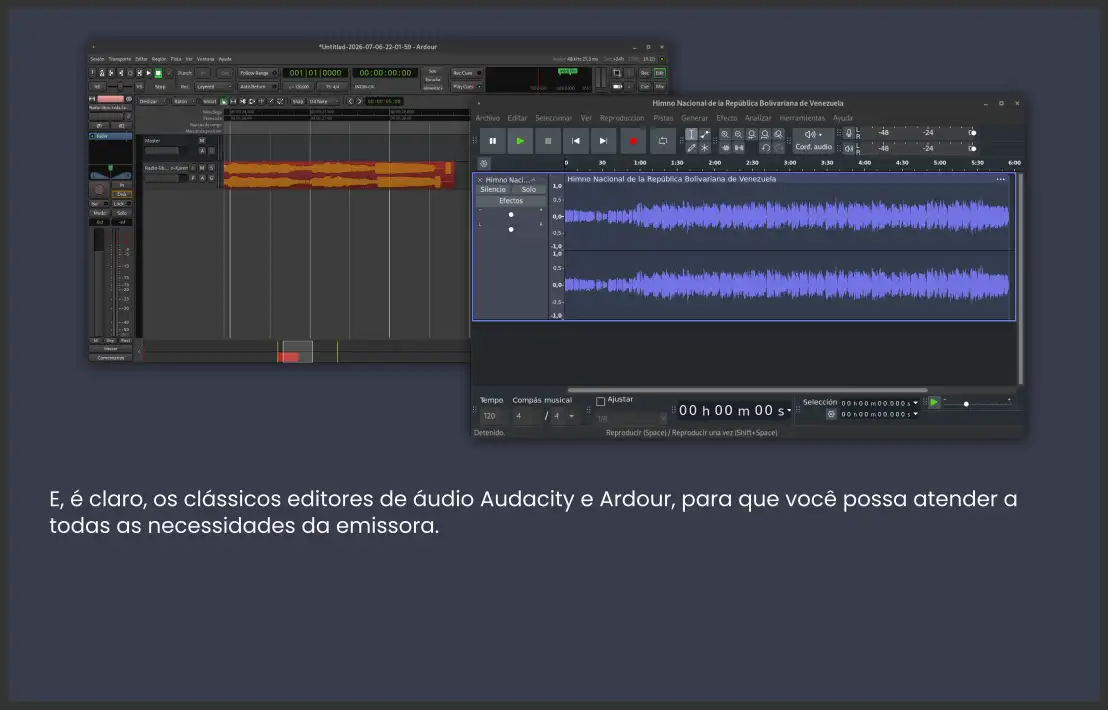Collapse the Himno Nacional track via caret
Viewport: 1108px width, 710px height.
point(534,180)
